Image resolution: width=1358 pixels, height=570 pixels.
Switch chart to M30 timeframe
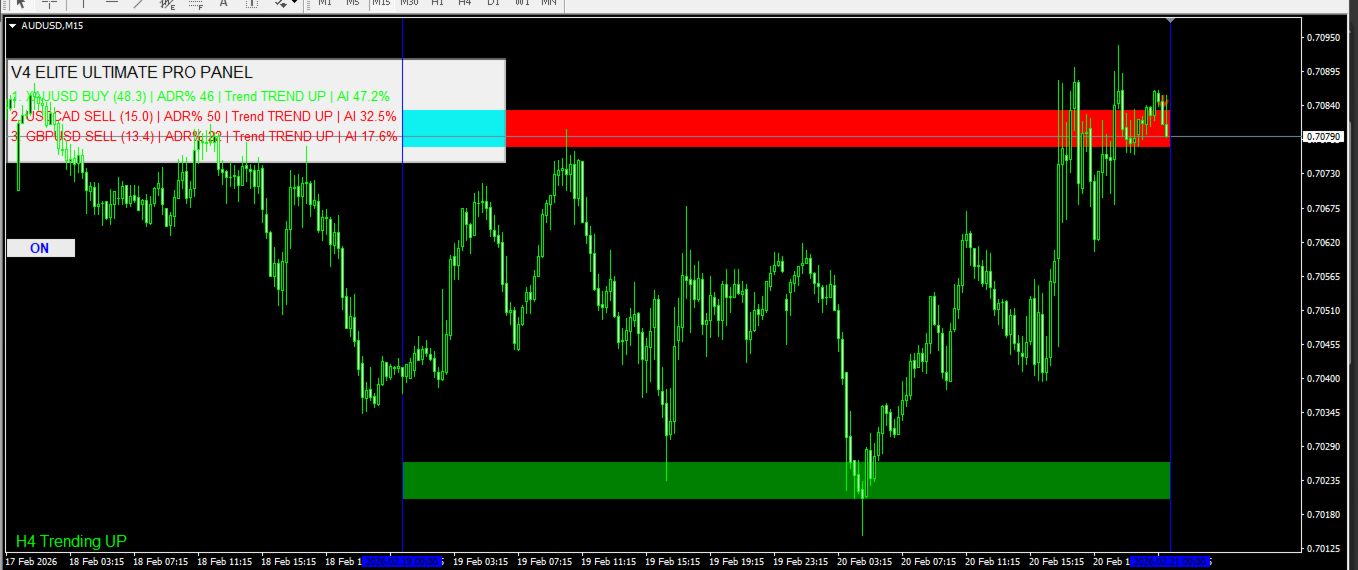(409, 3)
